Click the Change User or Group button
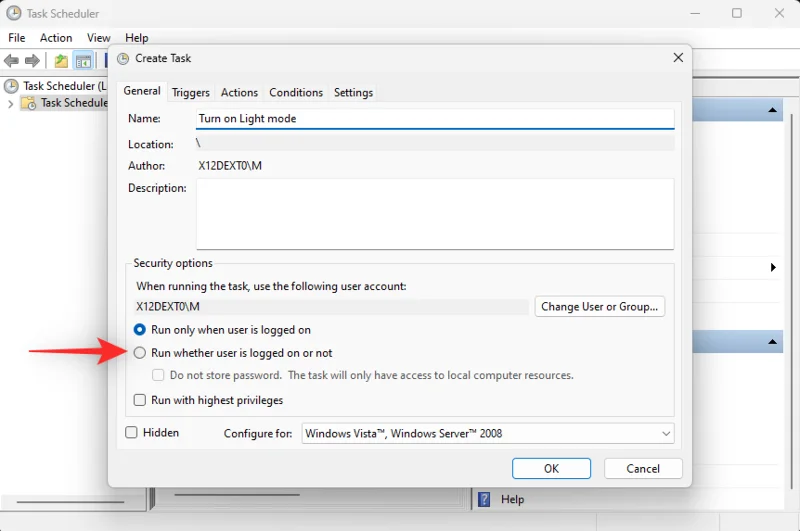800x531 pixels. 599,307
